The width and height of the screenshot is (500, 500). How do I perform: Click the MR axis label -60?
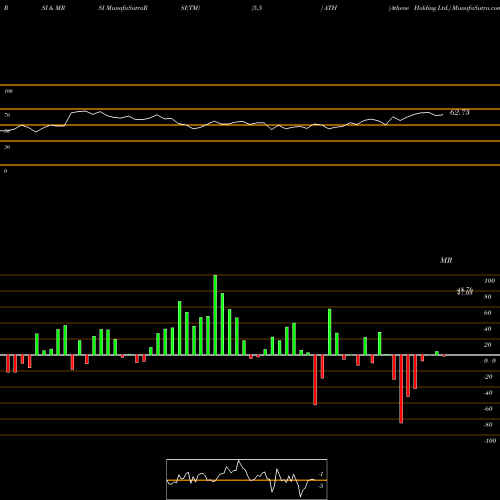[488, 409]
